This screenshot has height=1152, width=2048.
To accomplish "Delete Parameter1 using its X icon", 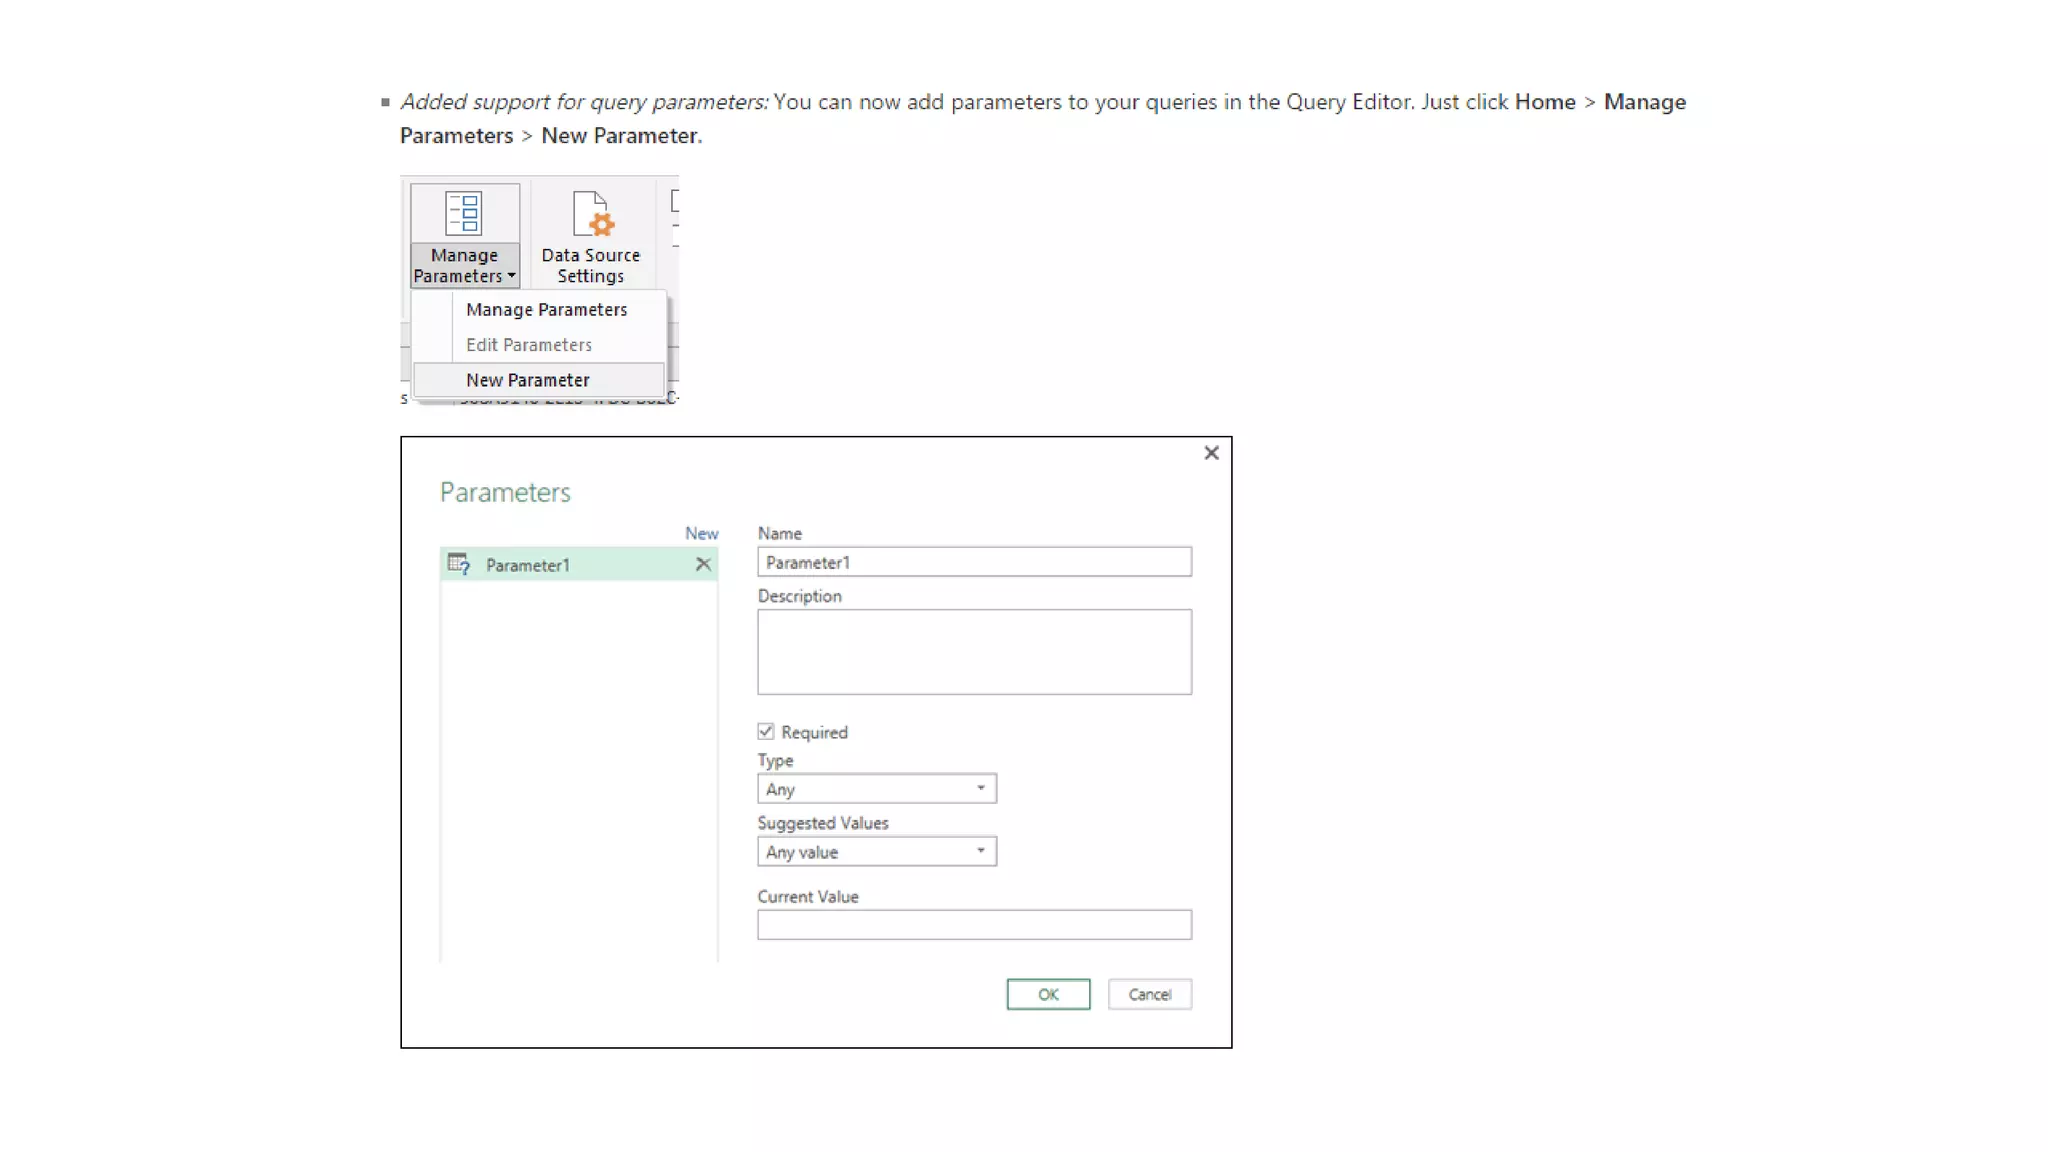I will [703, 564].
